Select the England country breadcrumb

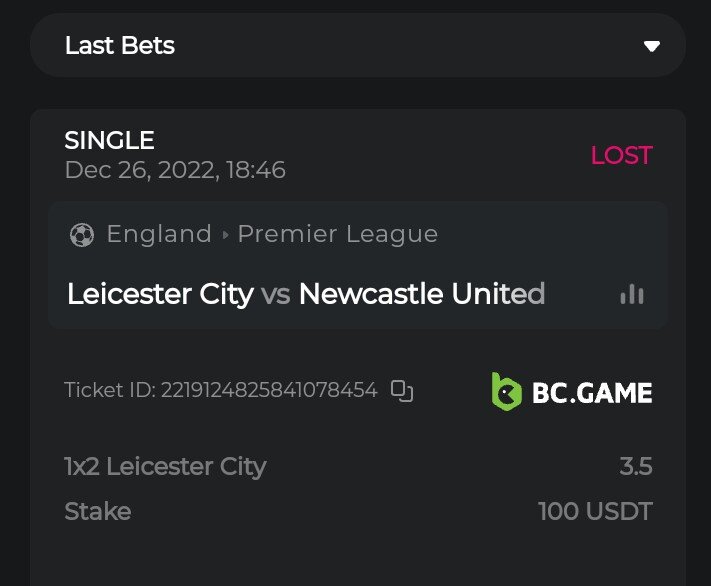click(x=159, y=234)
